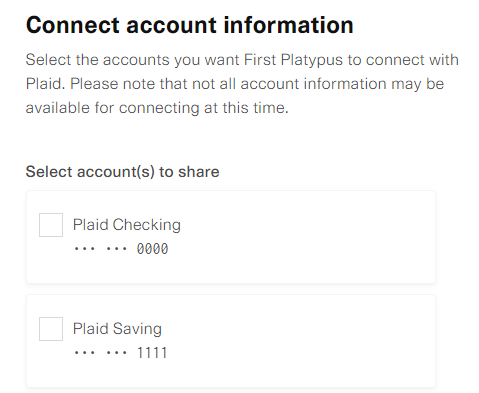The image size is (479, 393).
Task: Check the Plaid Checking checkbox
Action: pyautogui.click(x=51, y=225)
